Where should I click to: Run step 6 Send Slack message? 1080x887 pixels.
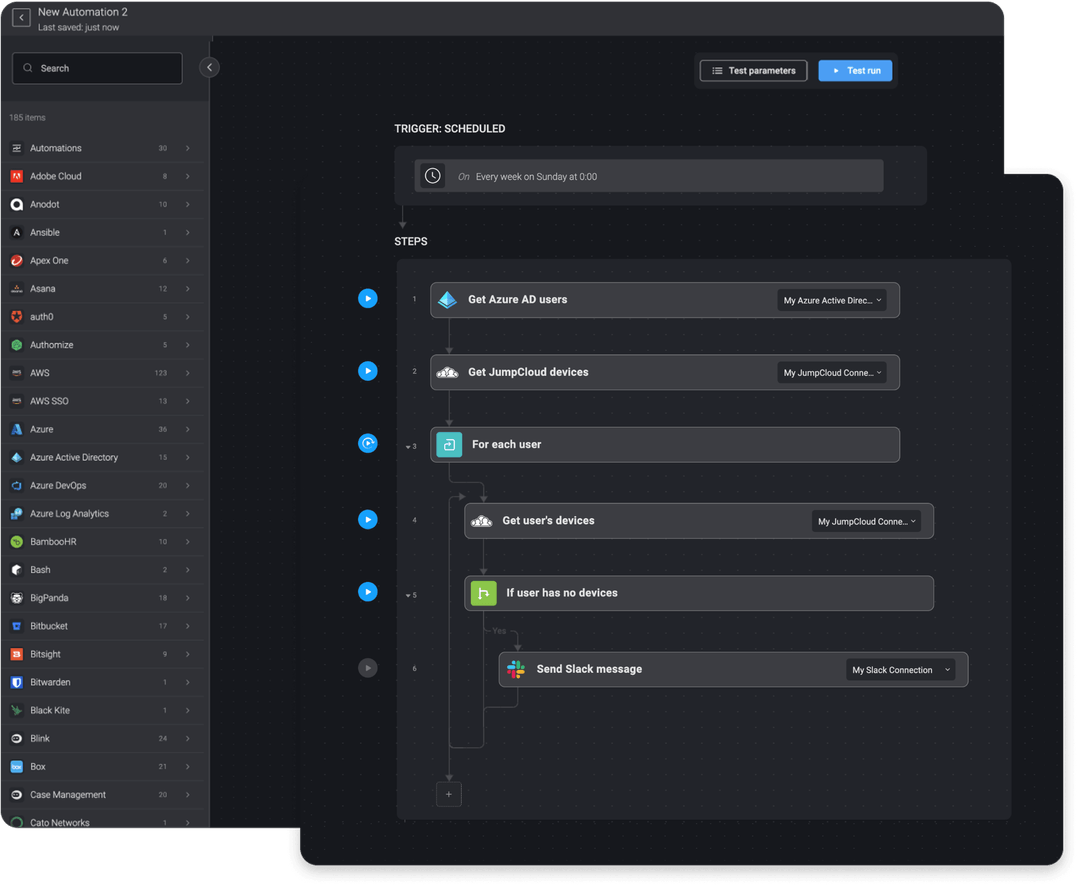[368, 668]
